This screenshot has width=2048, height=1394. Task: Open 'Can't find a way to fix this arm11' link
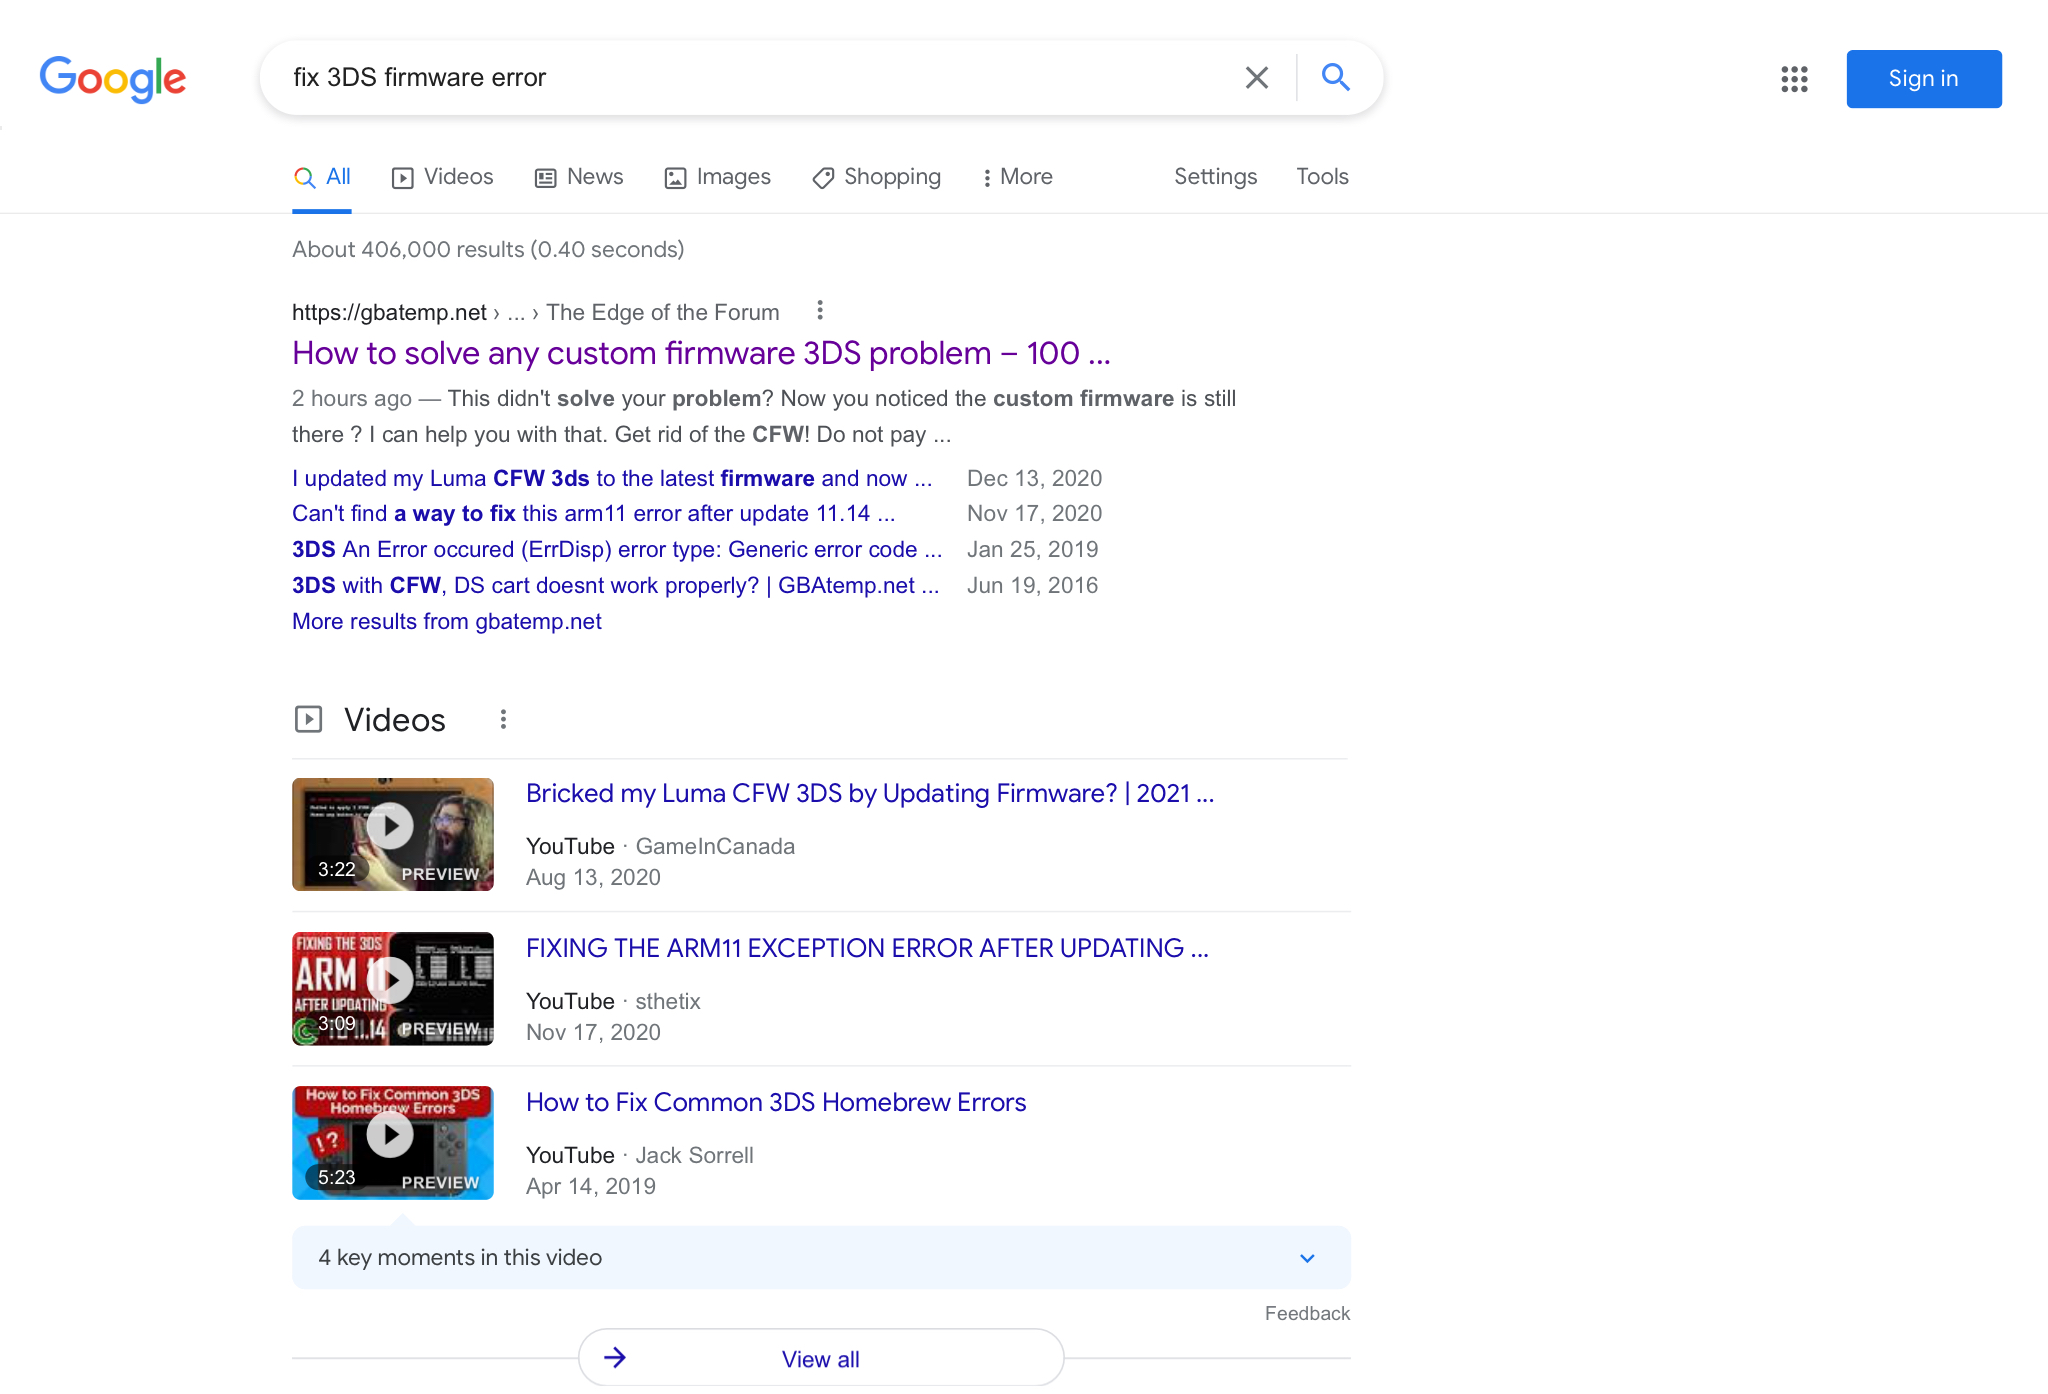[x=594, y=513]
